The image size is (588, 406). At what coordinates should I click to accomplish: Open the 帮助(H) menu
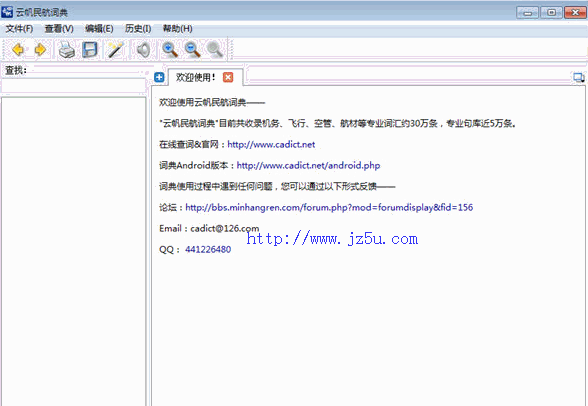tap(177, 29)
